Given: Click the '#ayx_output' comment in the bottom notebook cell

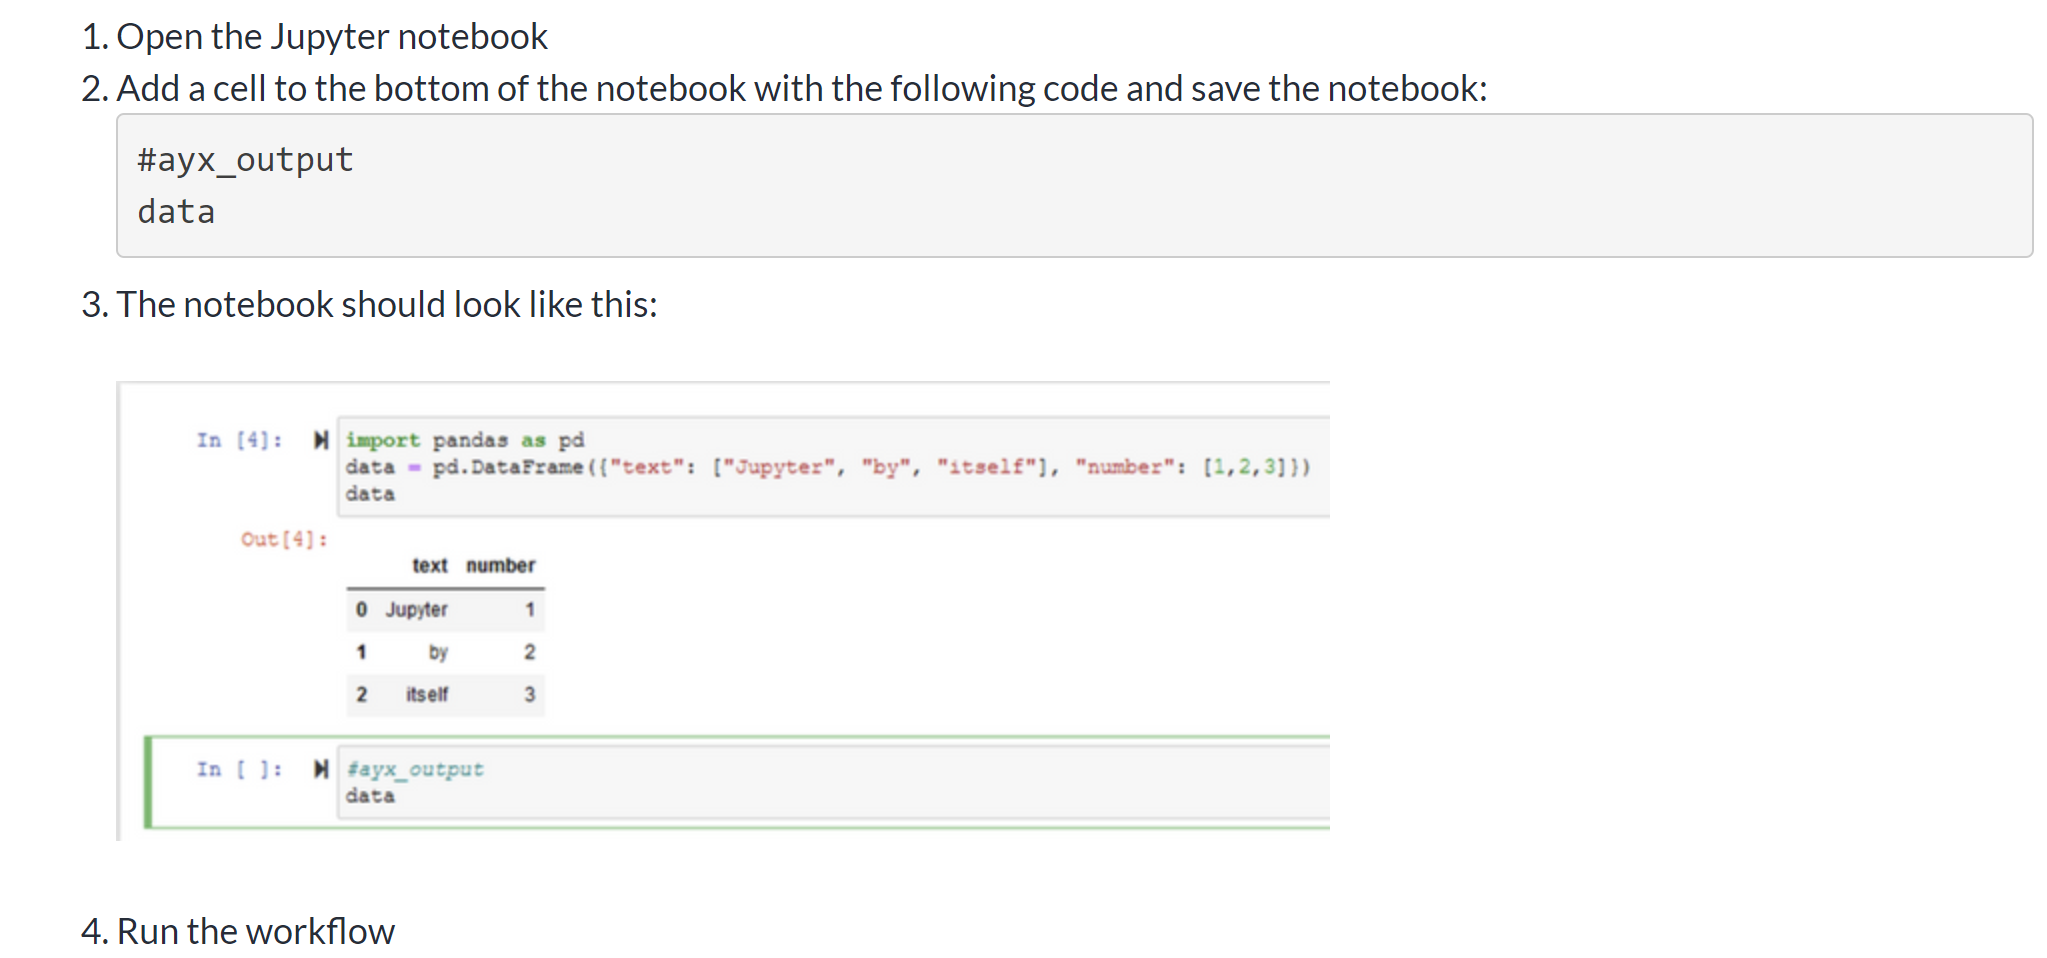Looking at the screenshot, I should click(415, 769).
